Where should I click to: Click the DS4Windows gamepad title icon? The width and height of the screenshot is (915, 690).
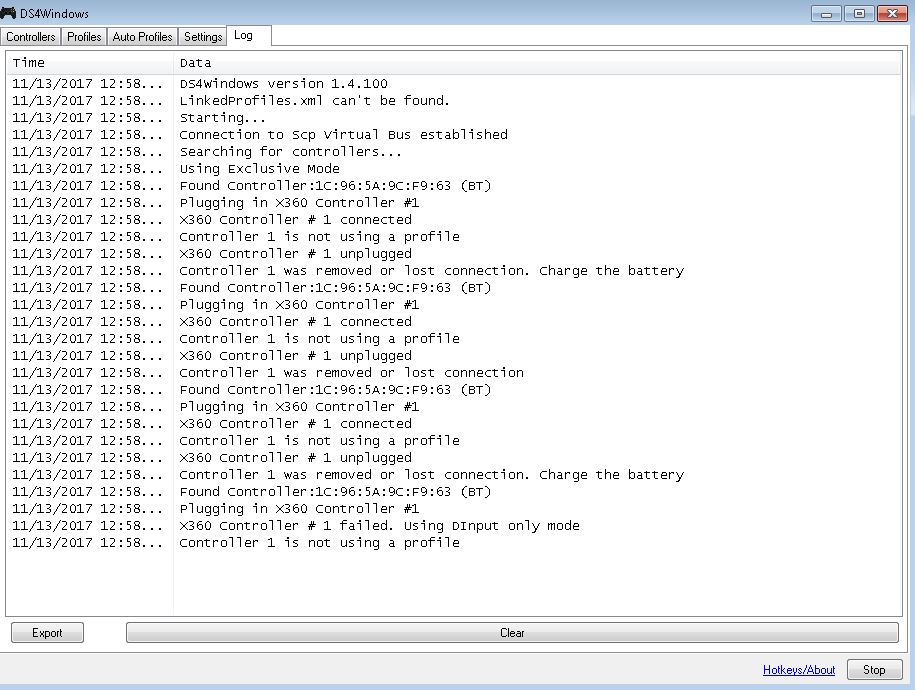click(8, 12)
